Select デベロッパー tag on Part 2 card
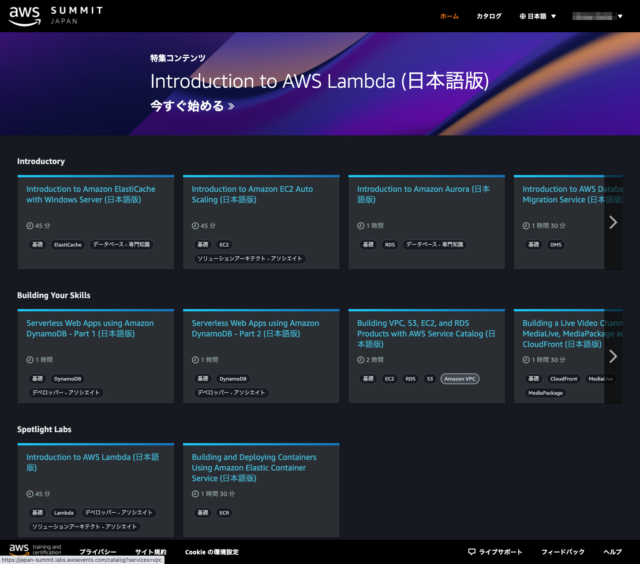Viewport: 640px width, 564px height. (231, 393)
